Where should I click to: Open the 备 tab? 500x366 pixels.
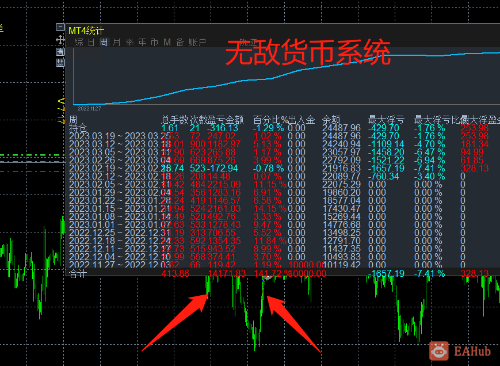pos(180,42)
